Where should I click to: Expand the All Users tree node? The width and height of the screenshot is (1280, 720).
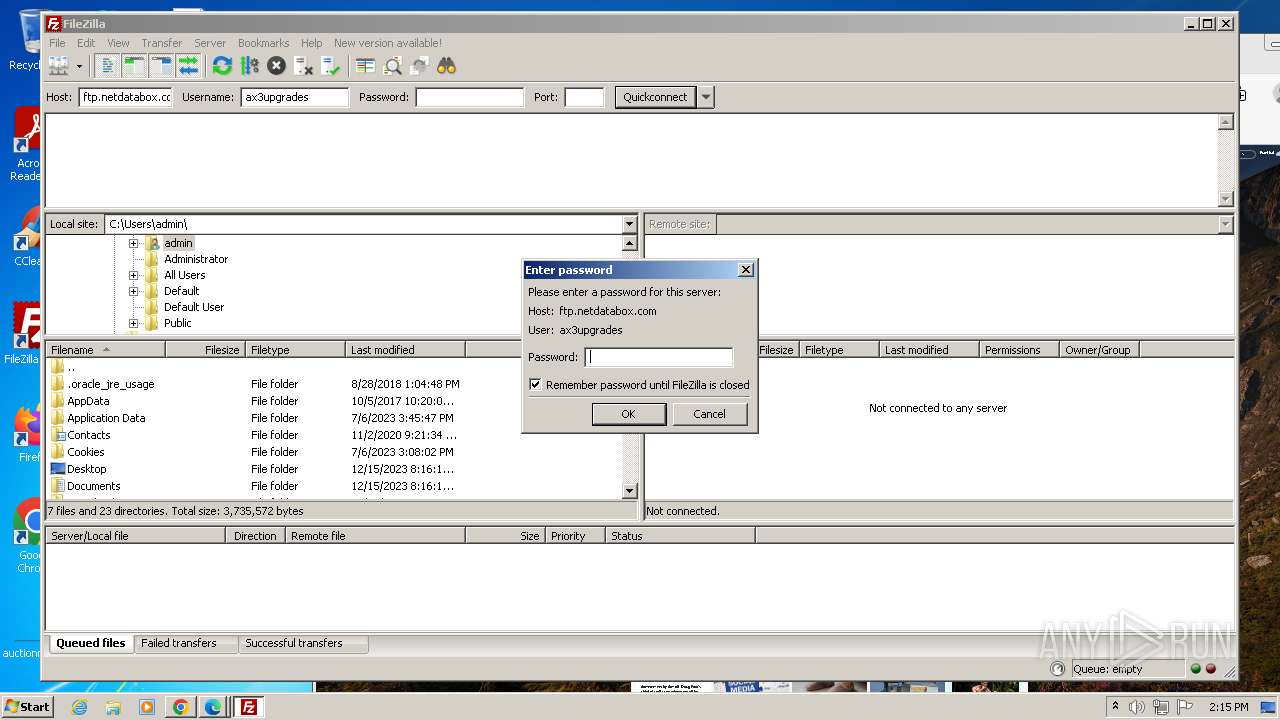coord(133,275)
